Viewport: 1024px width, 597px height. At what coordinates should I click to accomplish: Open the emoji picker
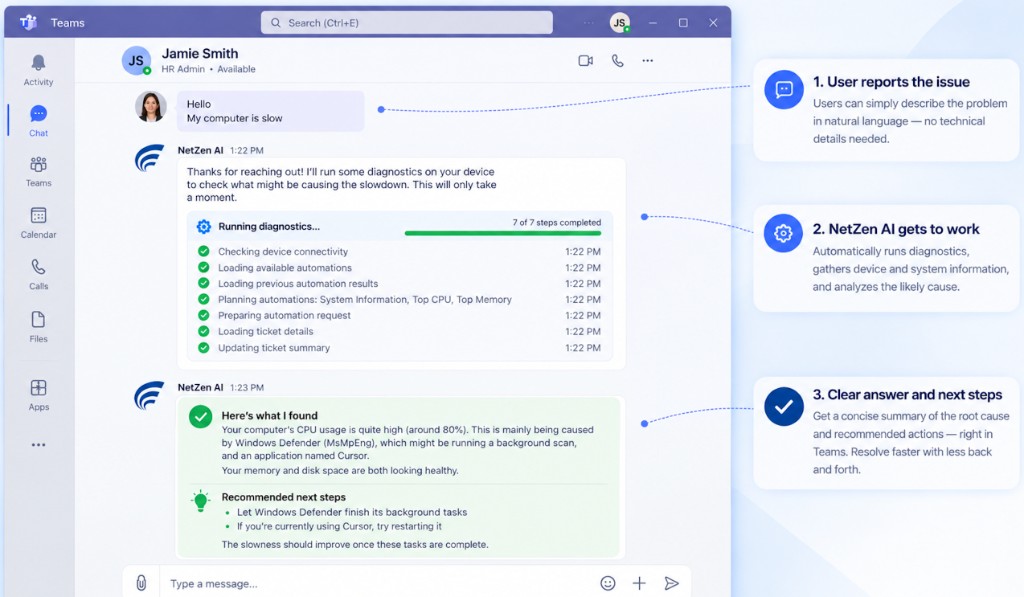[607, 583]
